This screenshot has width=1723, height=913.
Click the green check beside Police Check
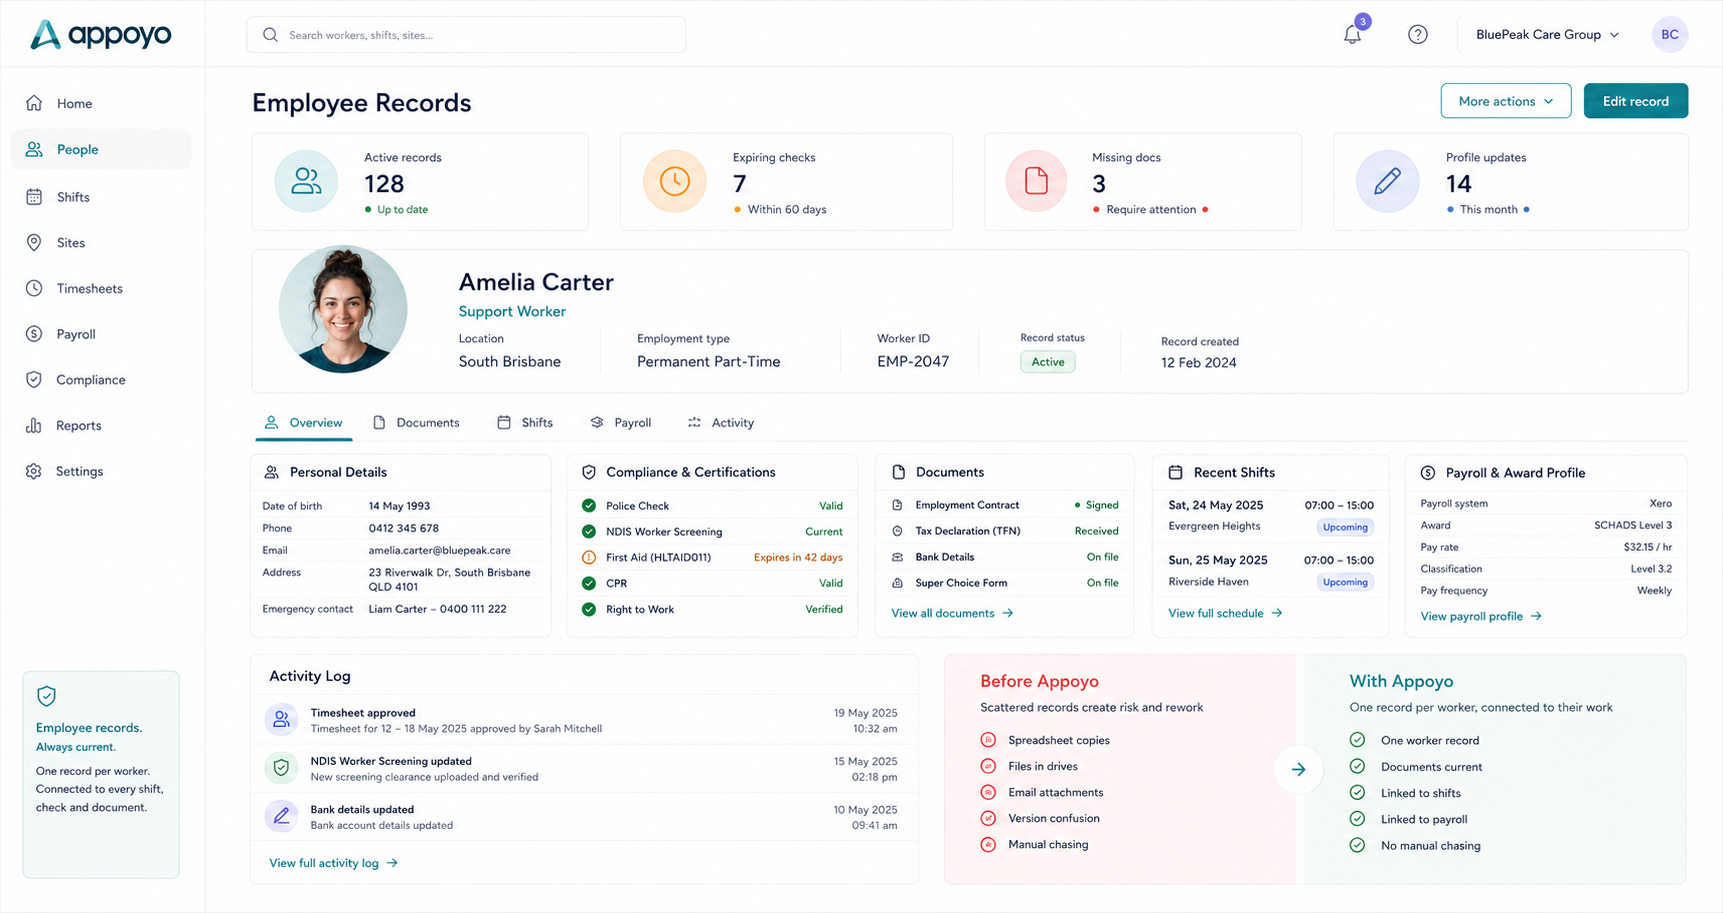pos(589,506)
